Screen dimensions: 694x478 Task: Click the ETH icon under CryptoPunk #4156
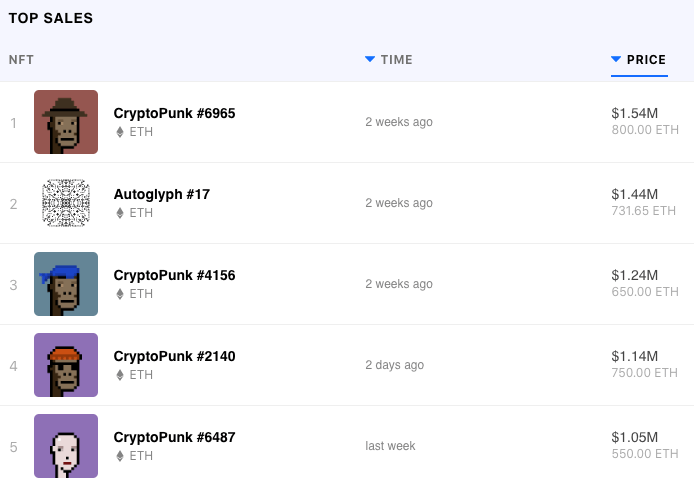pyautogui.click(x=120, y=294)
